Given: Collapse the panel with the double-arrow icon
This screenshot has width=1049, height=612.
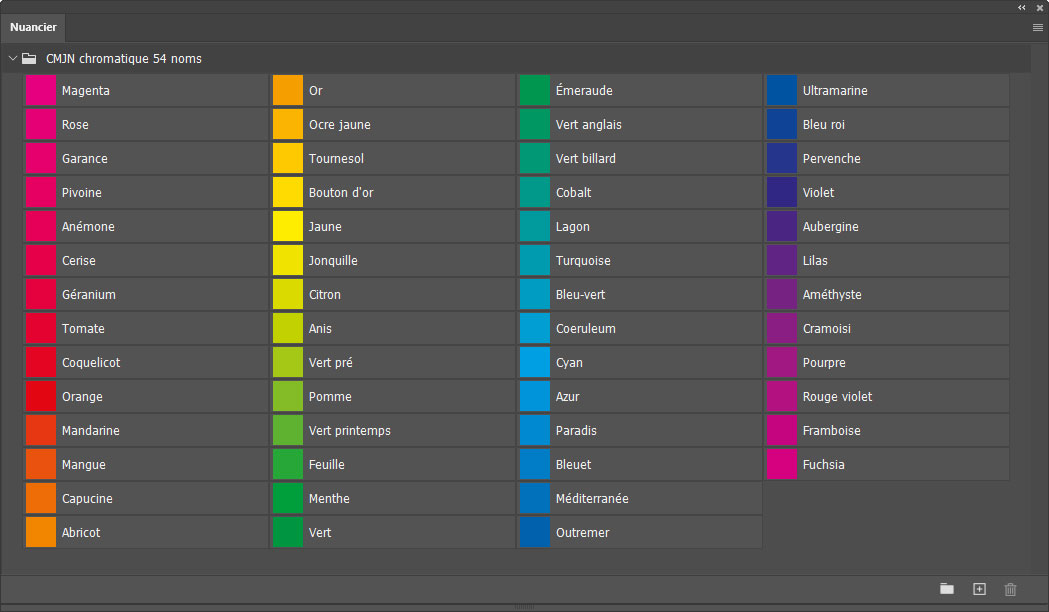Looking at the screenshot, I should coord(1022,7).
